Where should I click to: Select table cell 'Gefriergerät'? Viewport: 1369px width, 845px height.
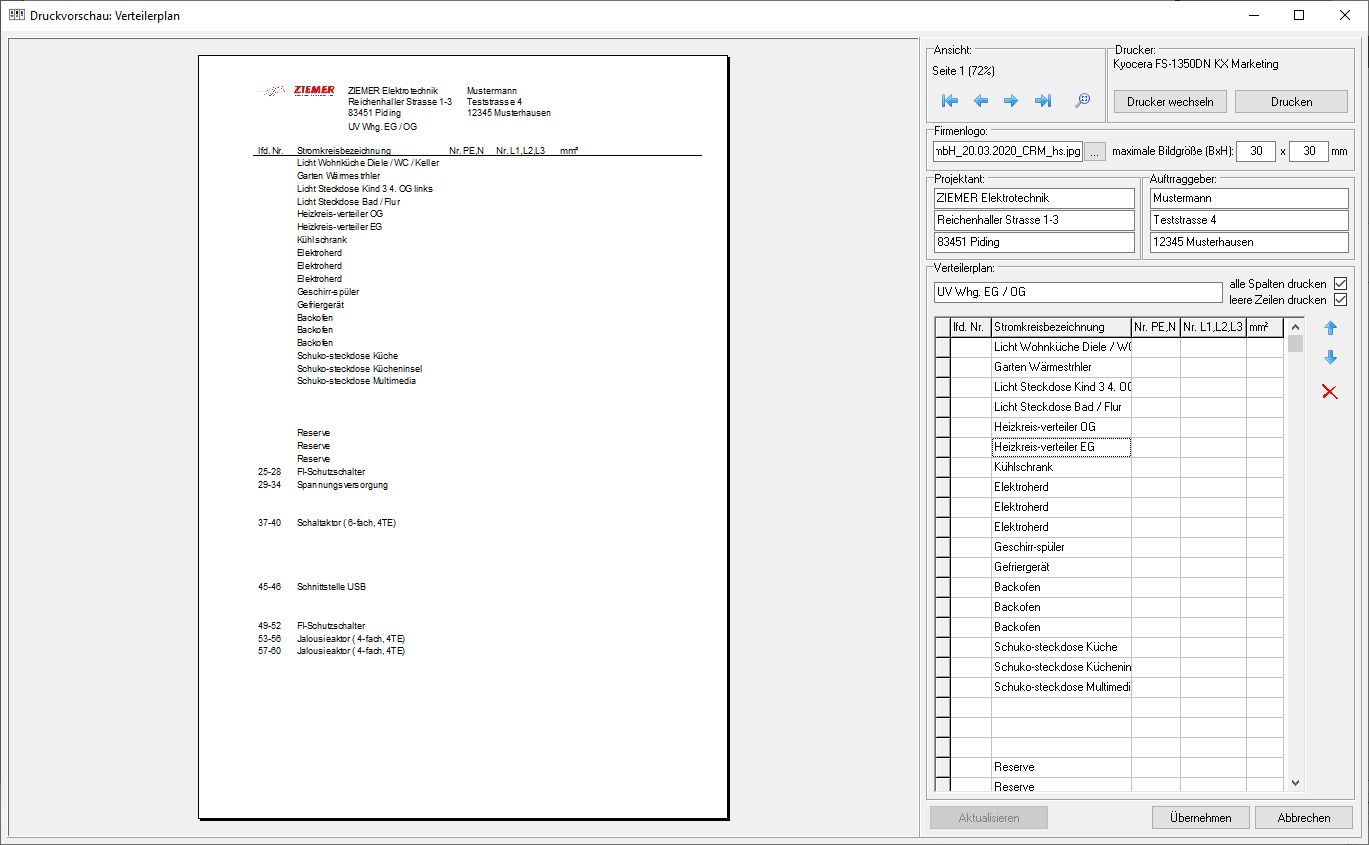[1061, 567]
